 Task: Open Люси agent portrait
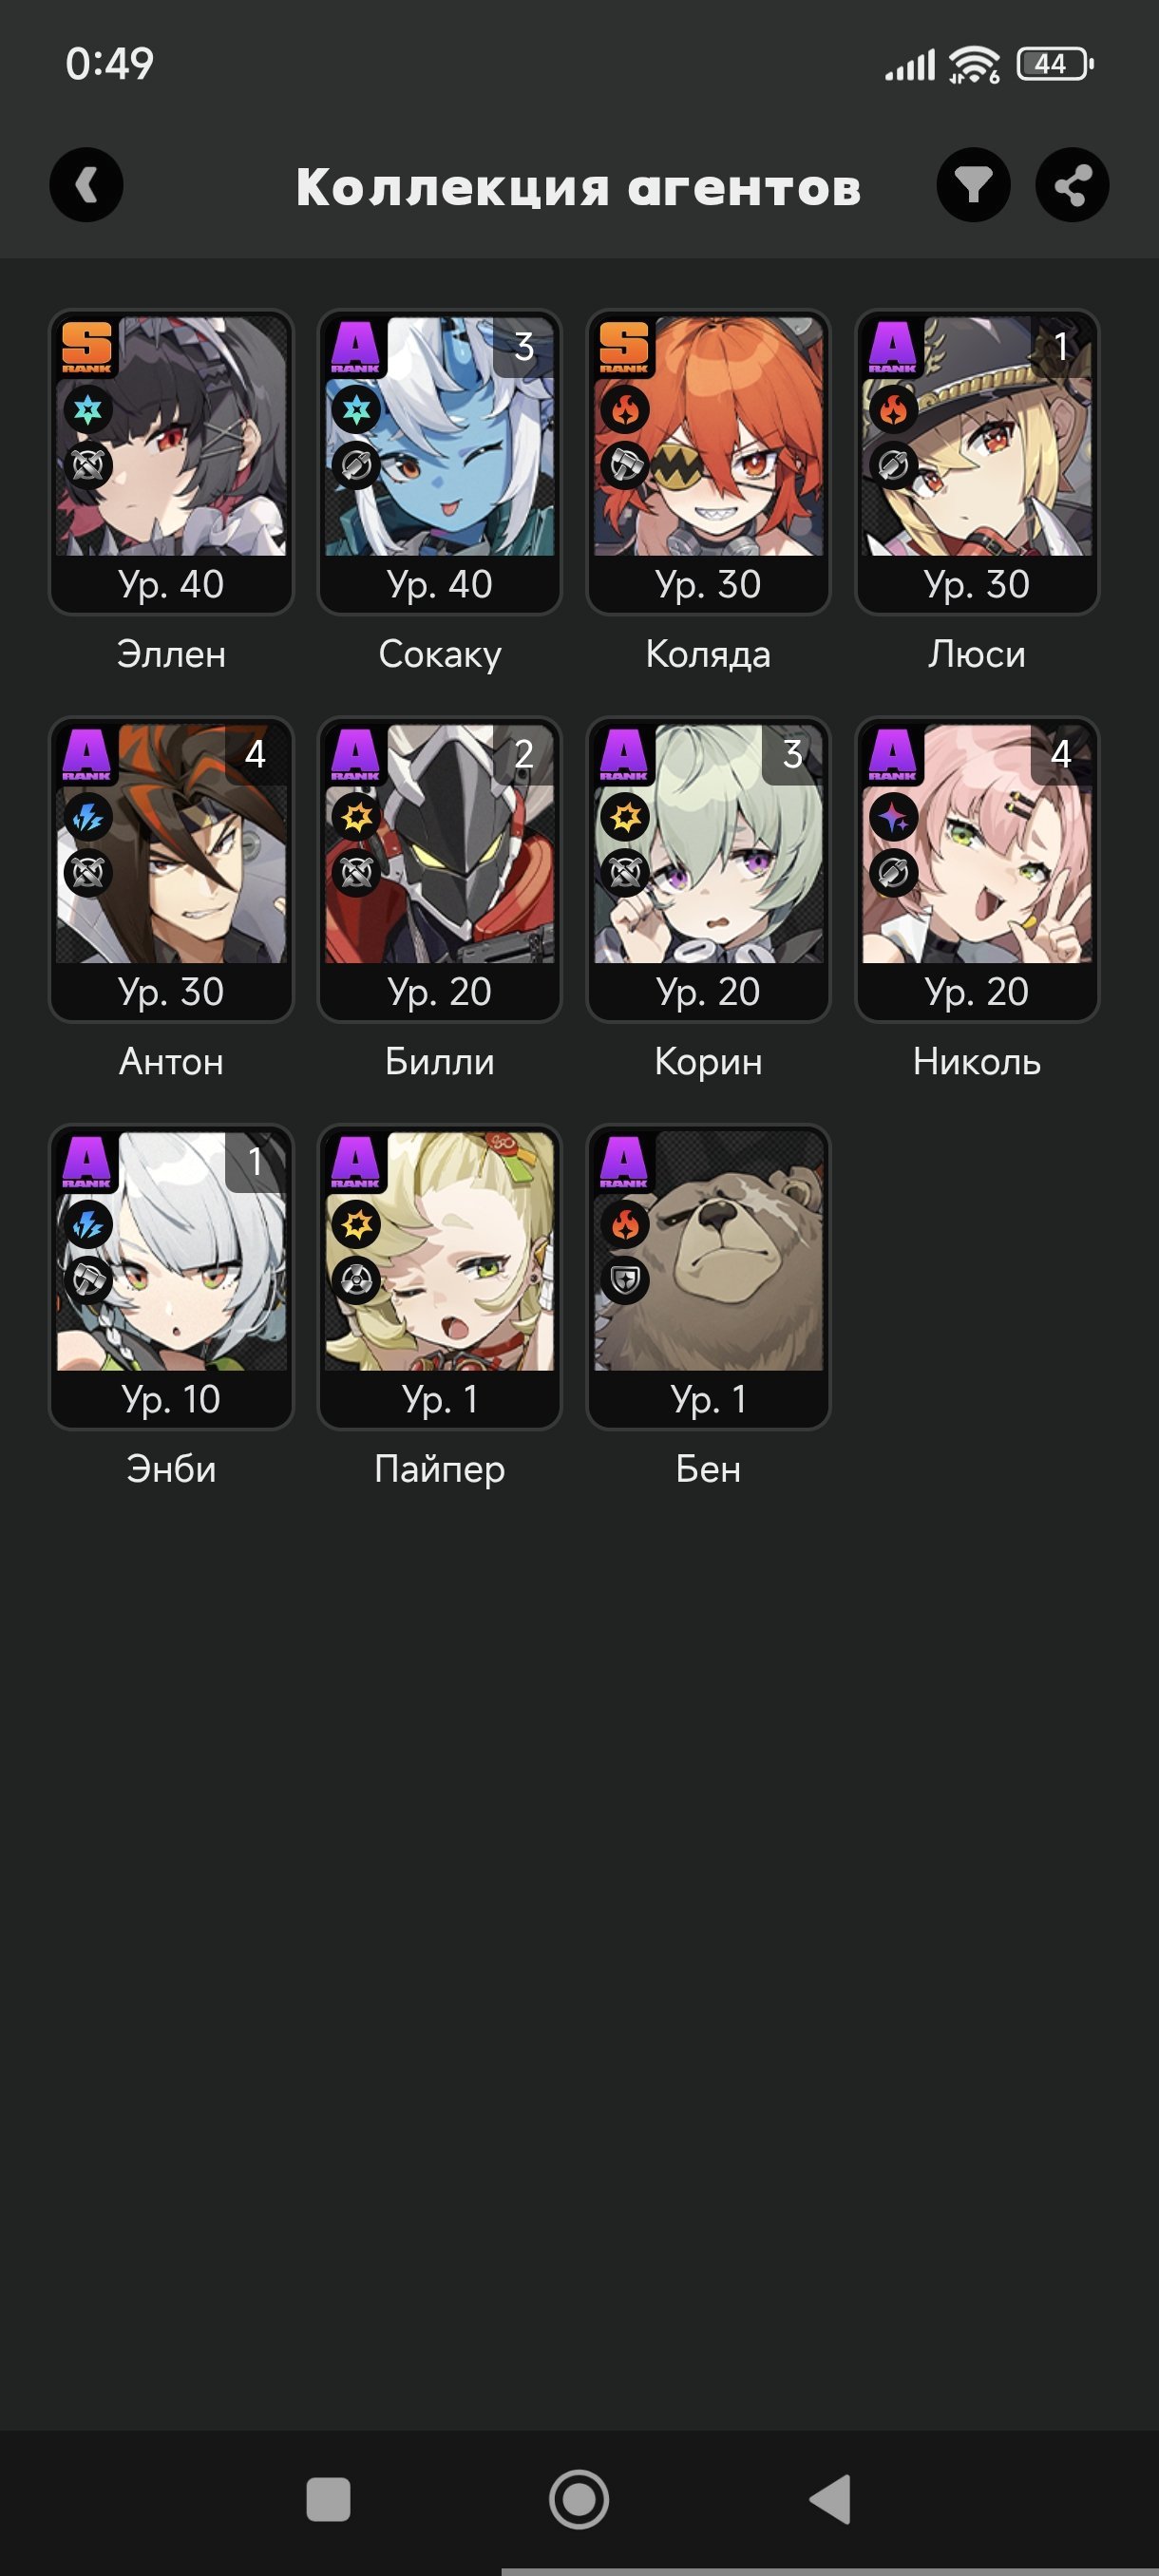tap(977, 437)
